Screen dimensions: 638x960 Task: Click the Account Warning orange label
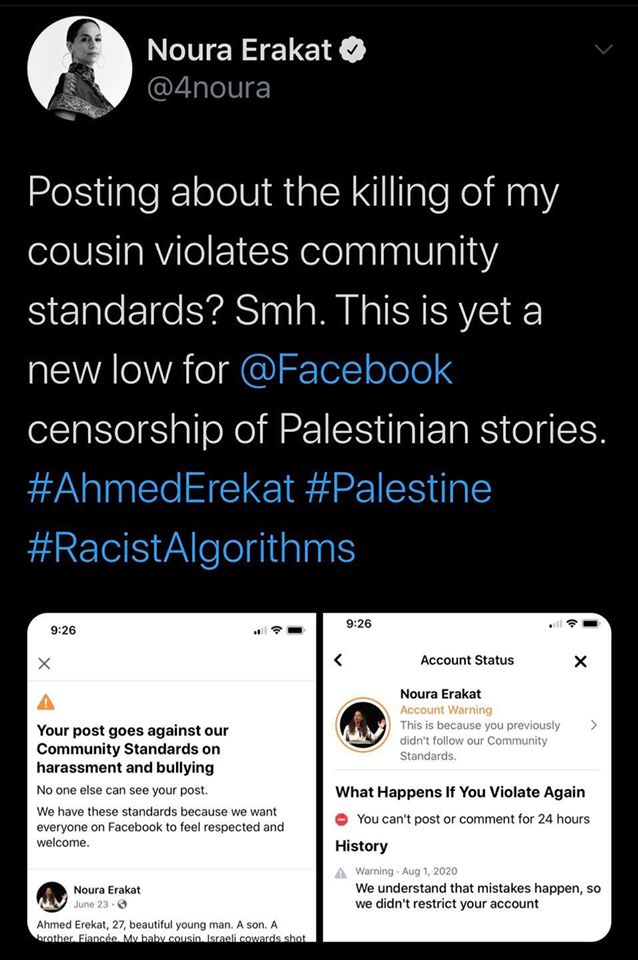coord(446,710)
